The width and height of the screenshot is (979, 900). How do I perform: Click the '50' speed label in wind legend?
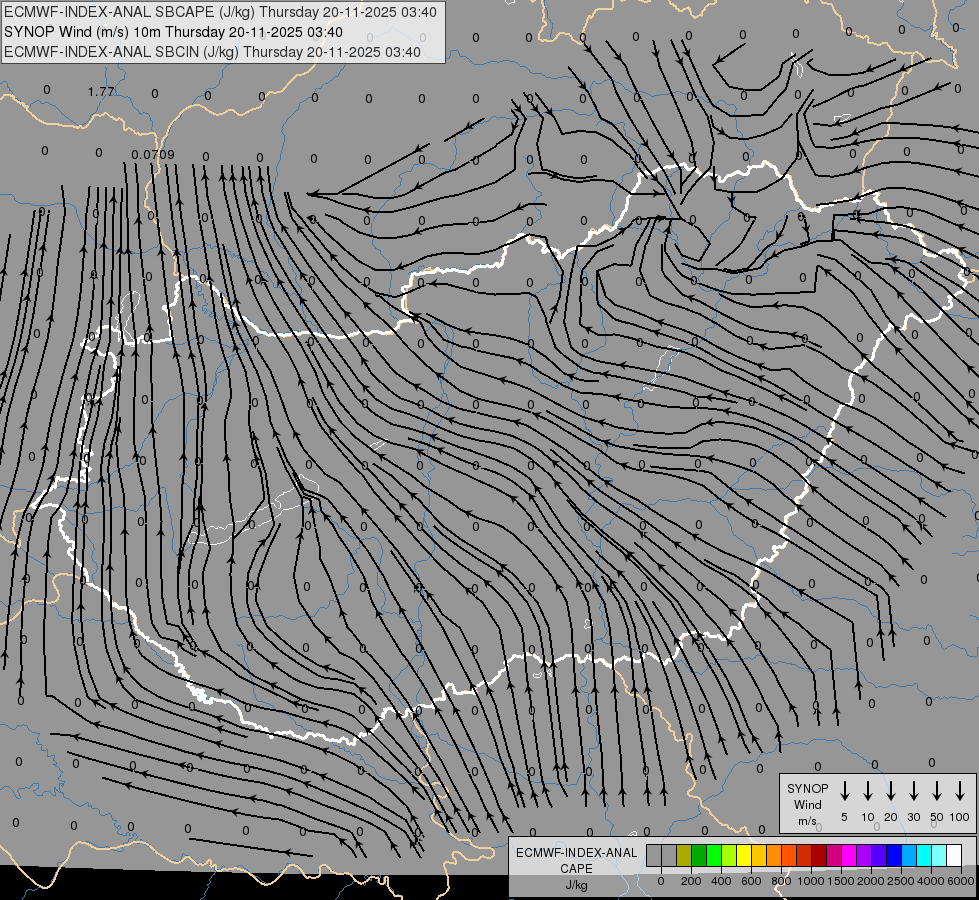tap(937, 817)
